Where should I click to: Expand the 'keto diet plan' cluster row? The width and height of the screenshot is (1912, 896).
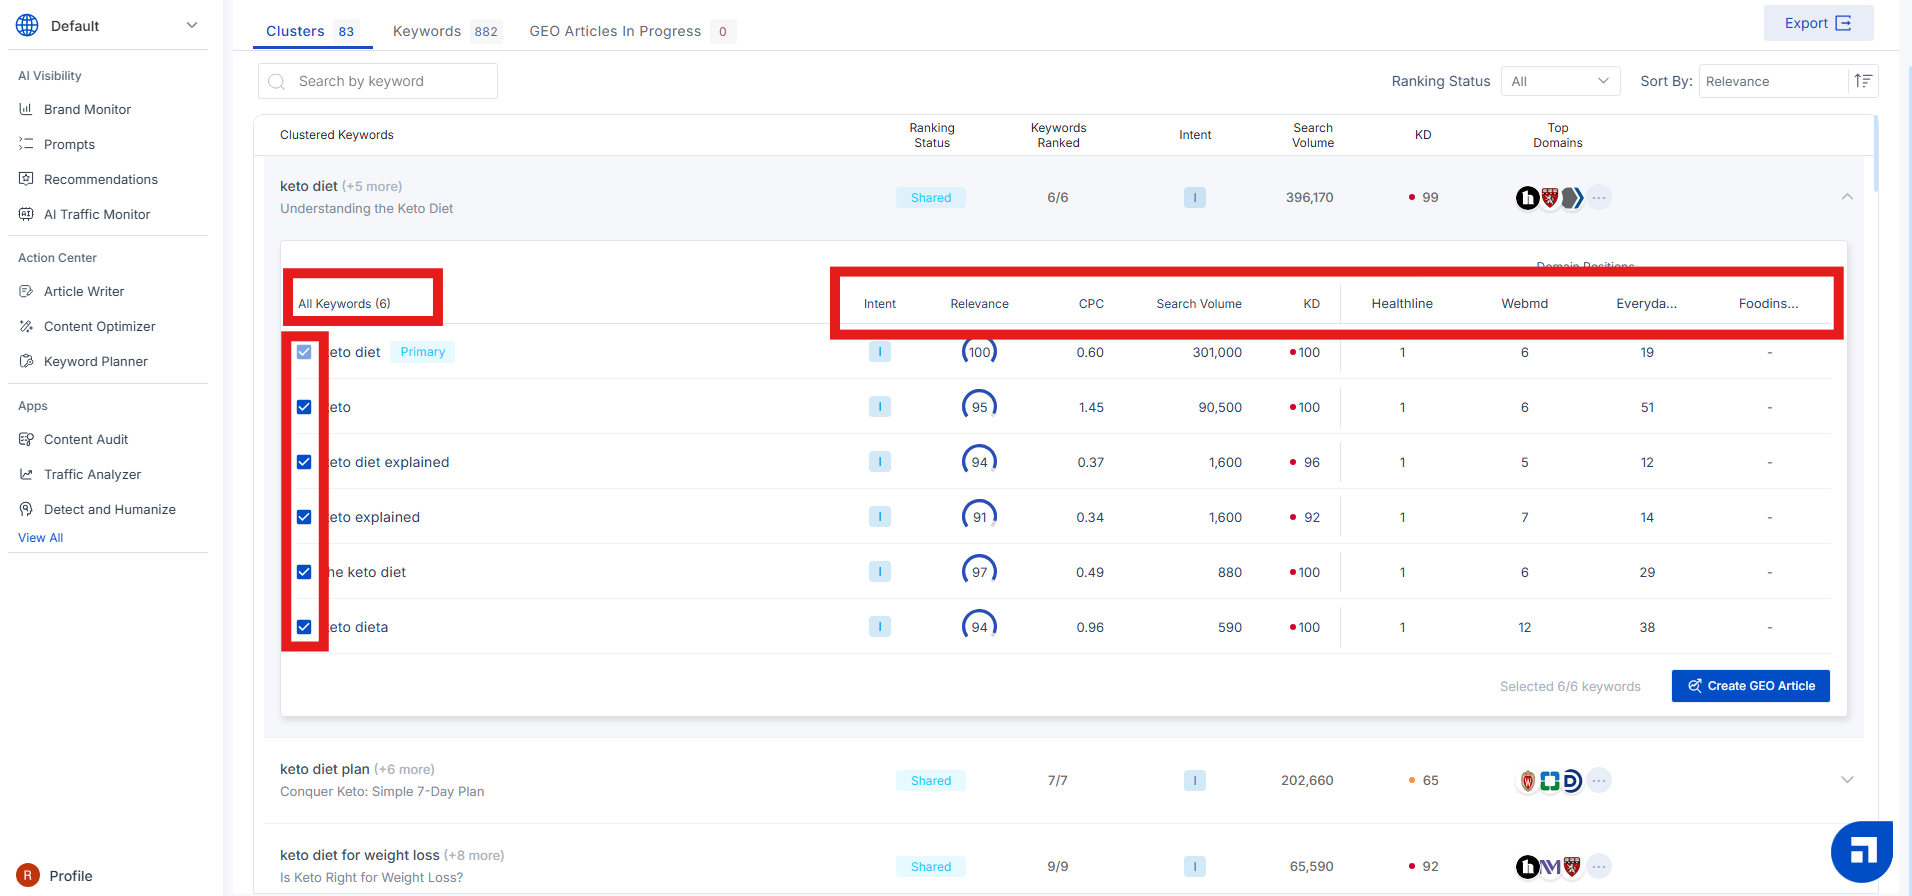pos(1847,780)
